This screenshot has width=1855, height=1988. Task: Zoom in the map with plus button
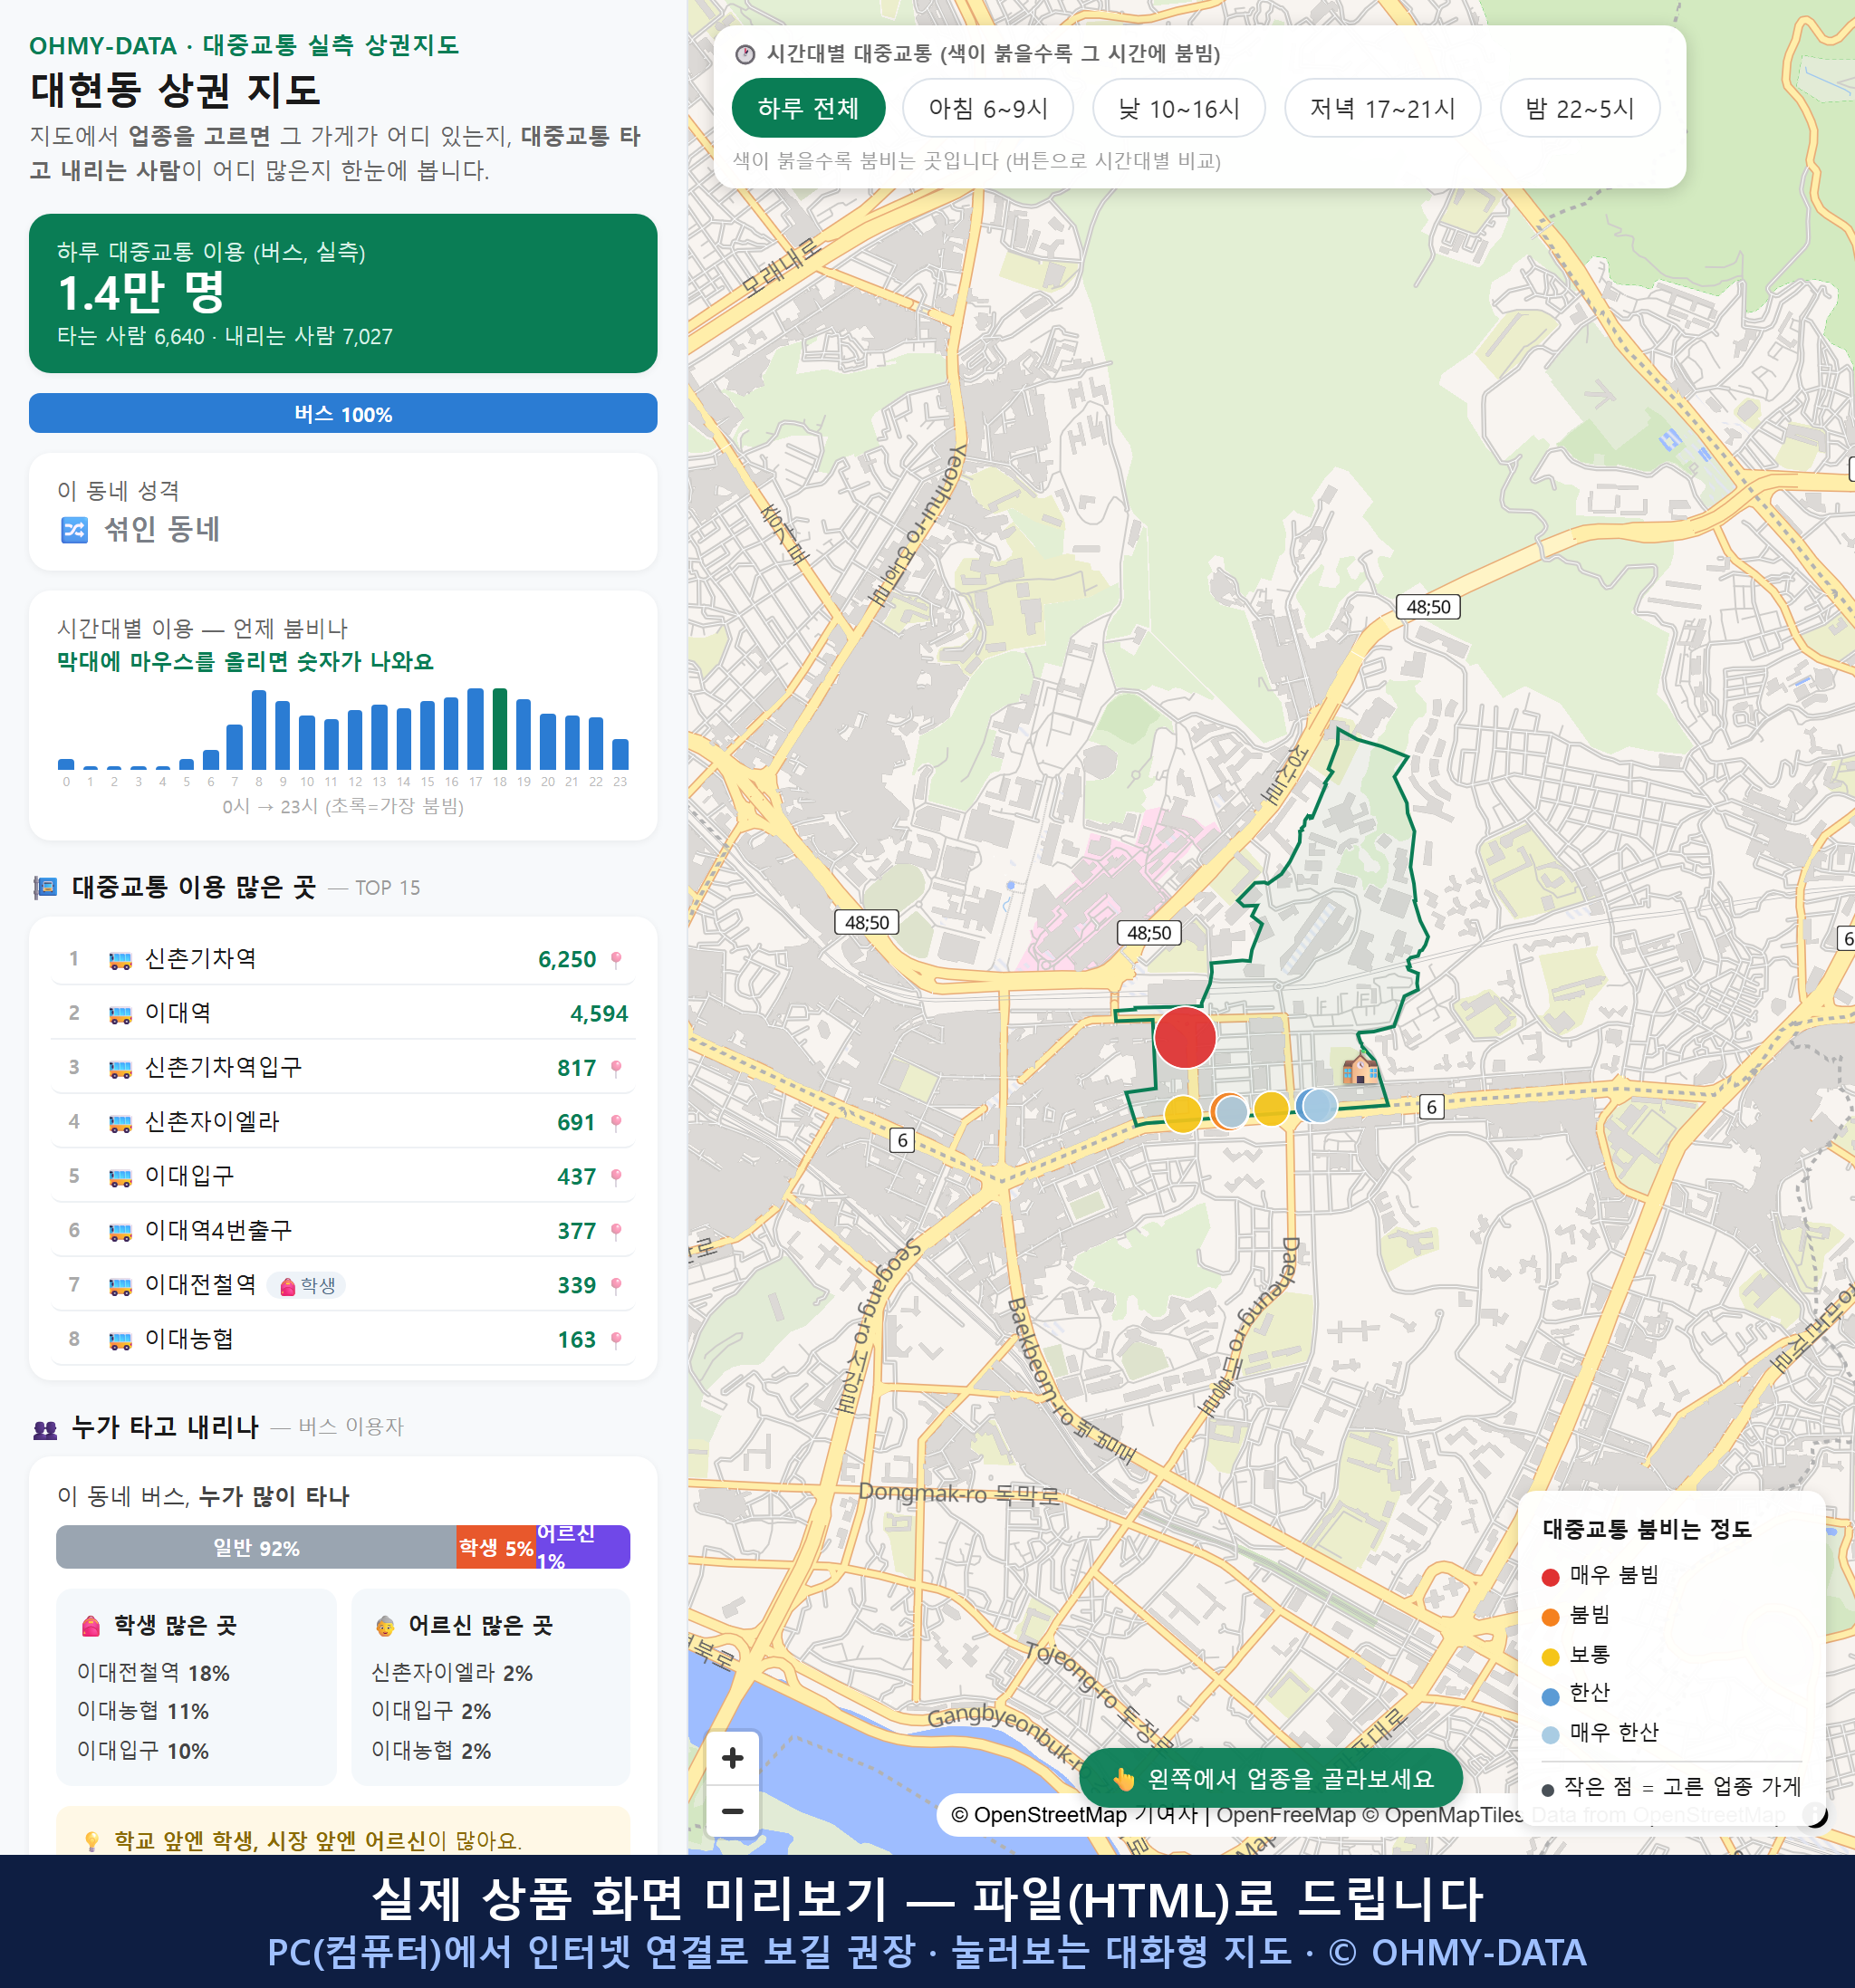click(x=732, y=1758)
